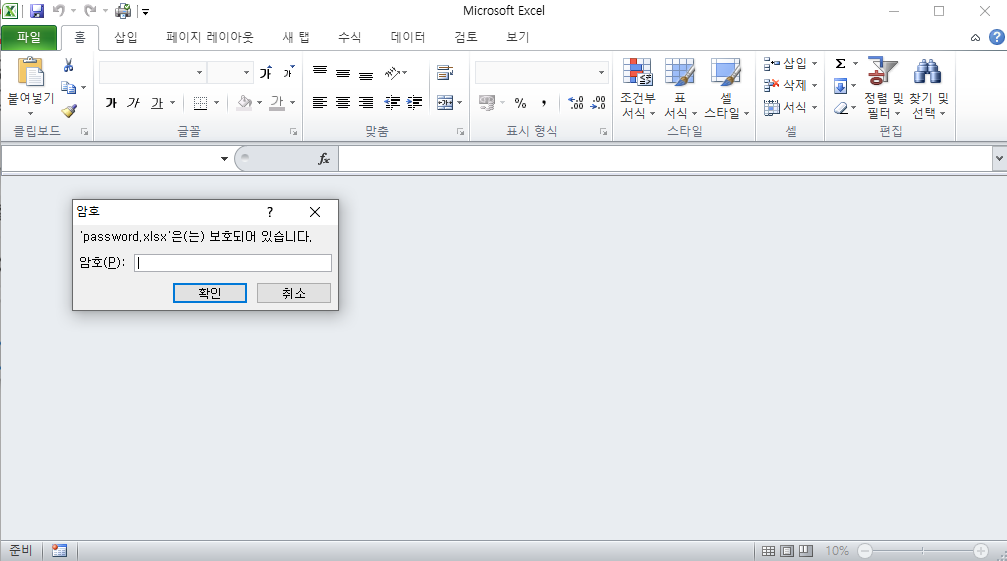
Task: Click the cell borders icon
Action: tap(200, 103)
